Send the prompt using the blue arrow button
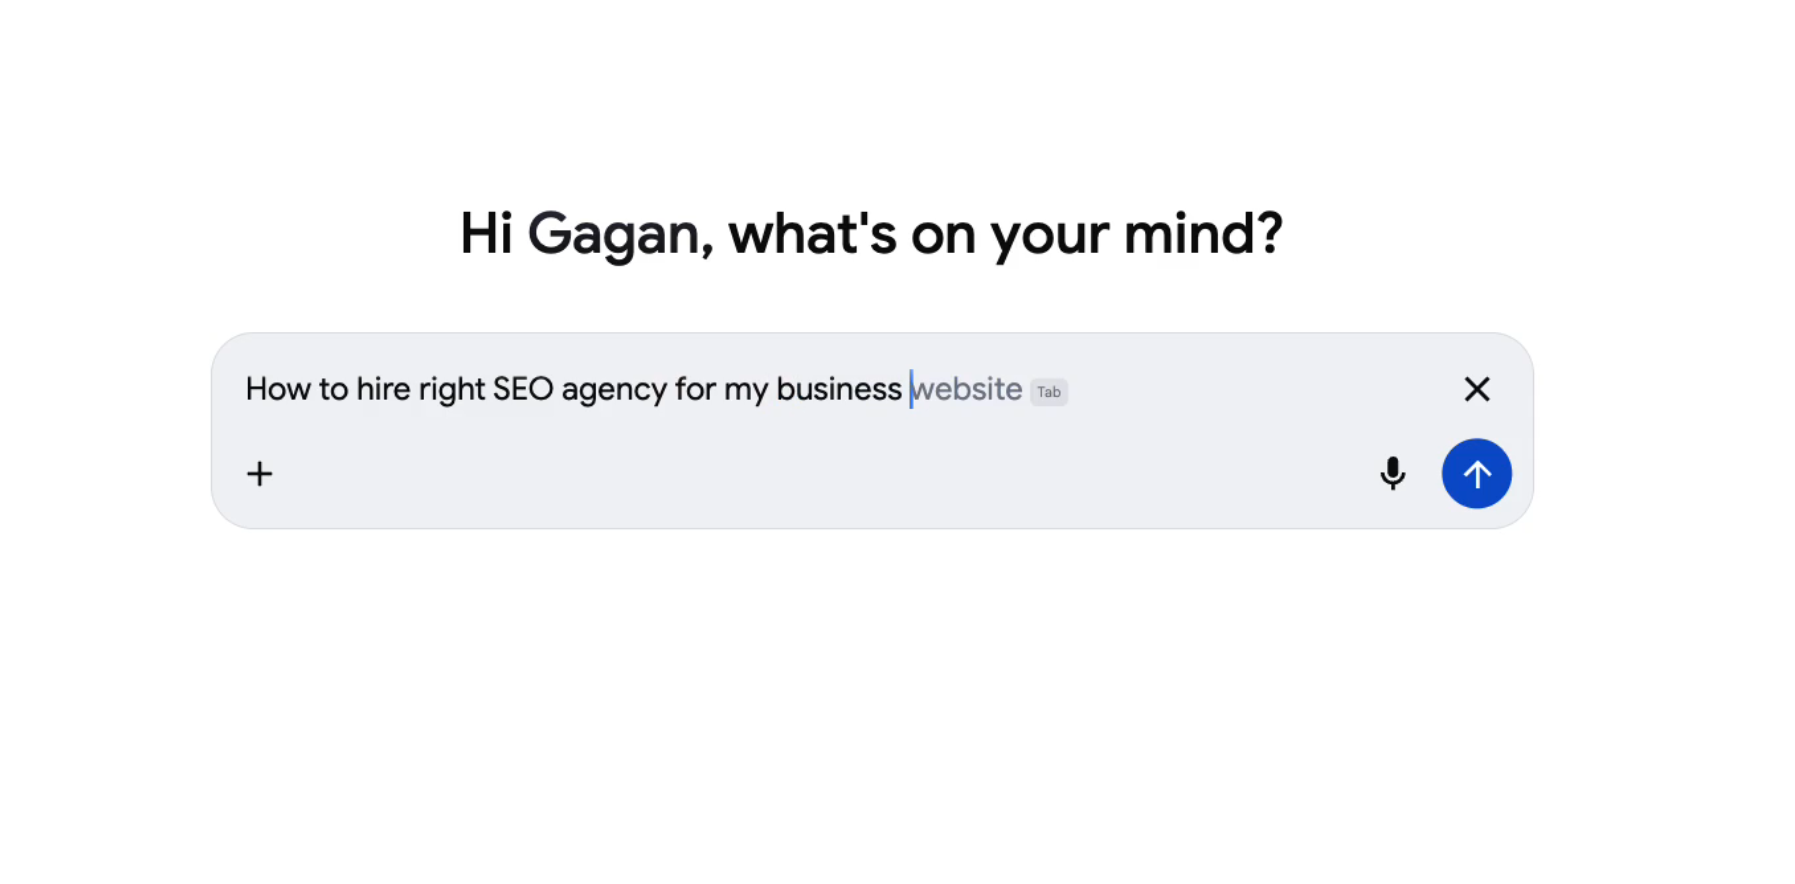This screenshot has width=1795, height=884. point(1476,474)
